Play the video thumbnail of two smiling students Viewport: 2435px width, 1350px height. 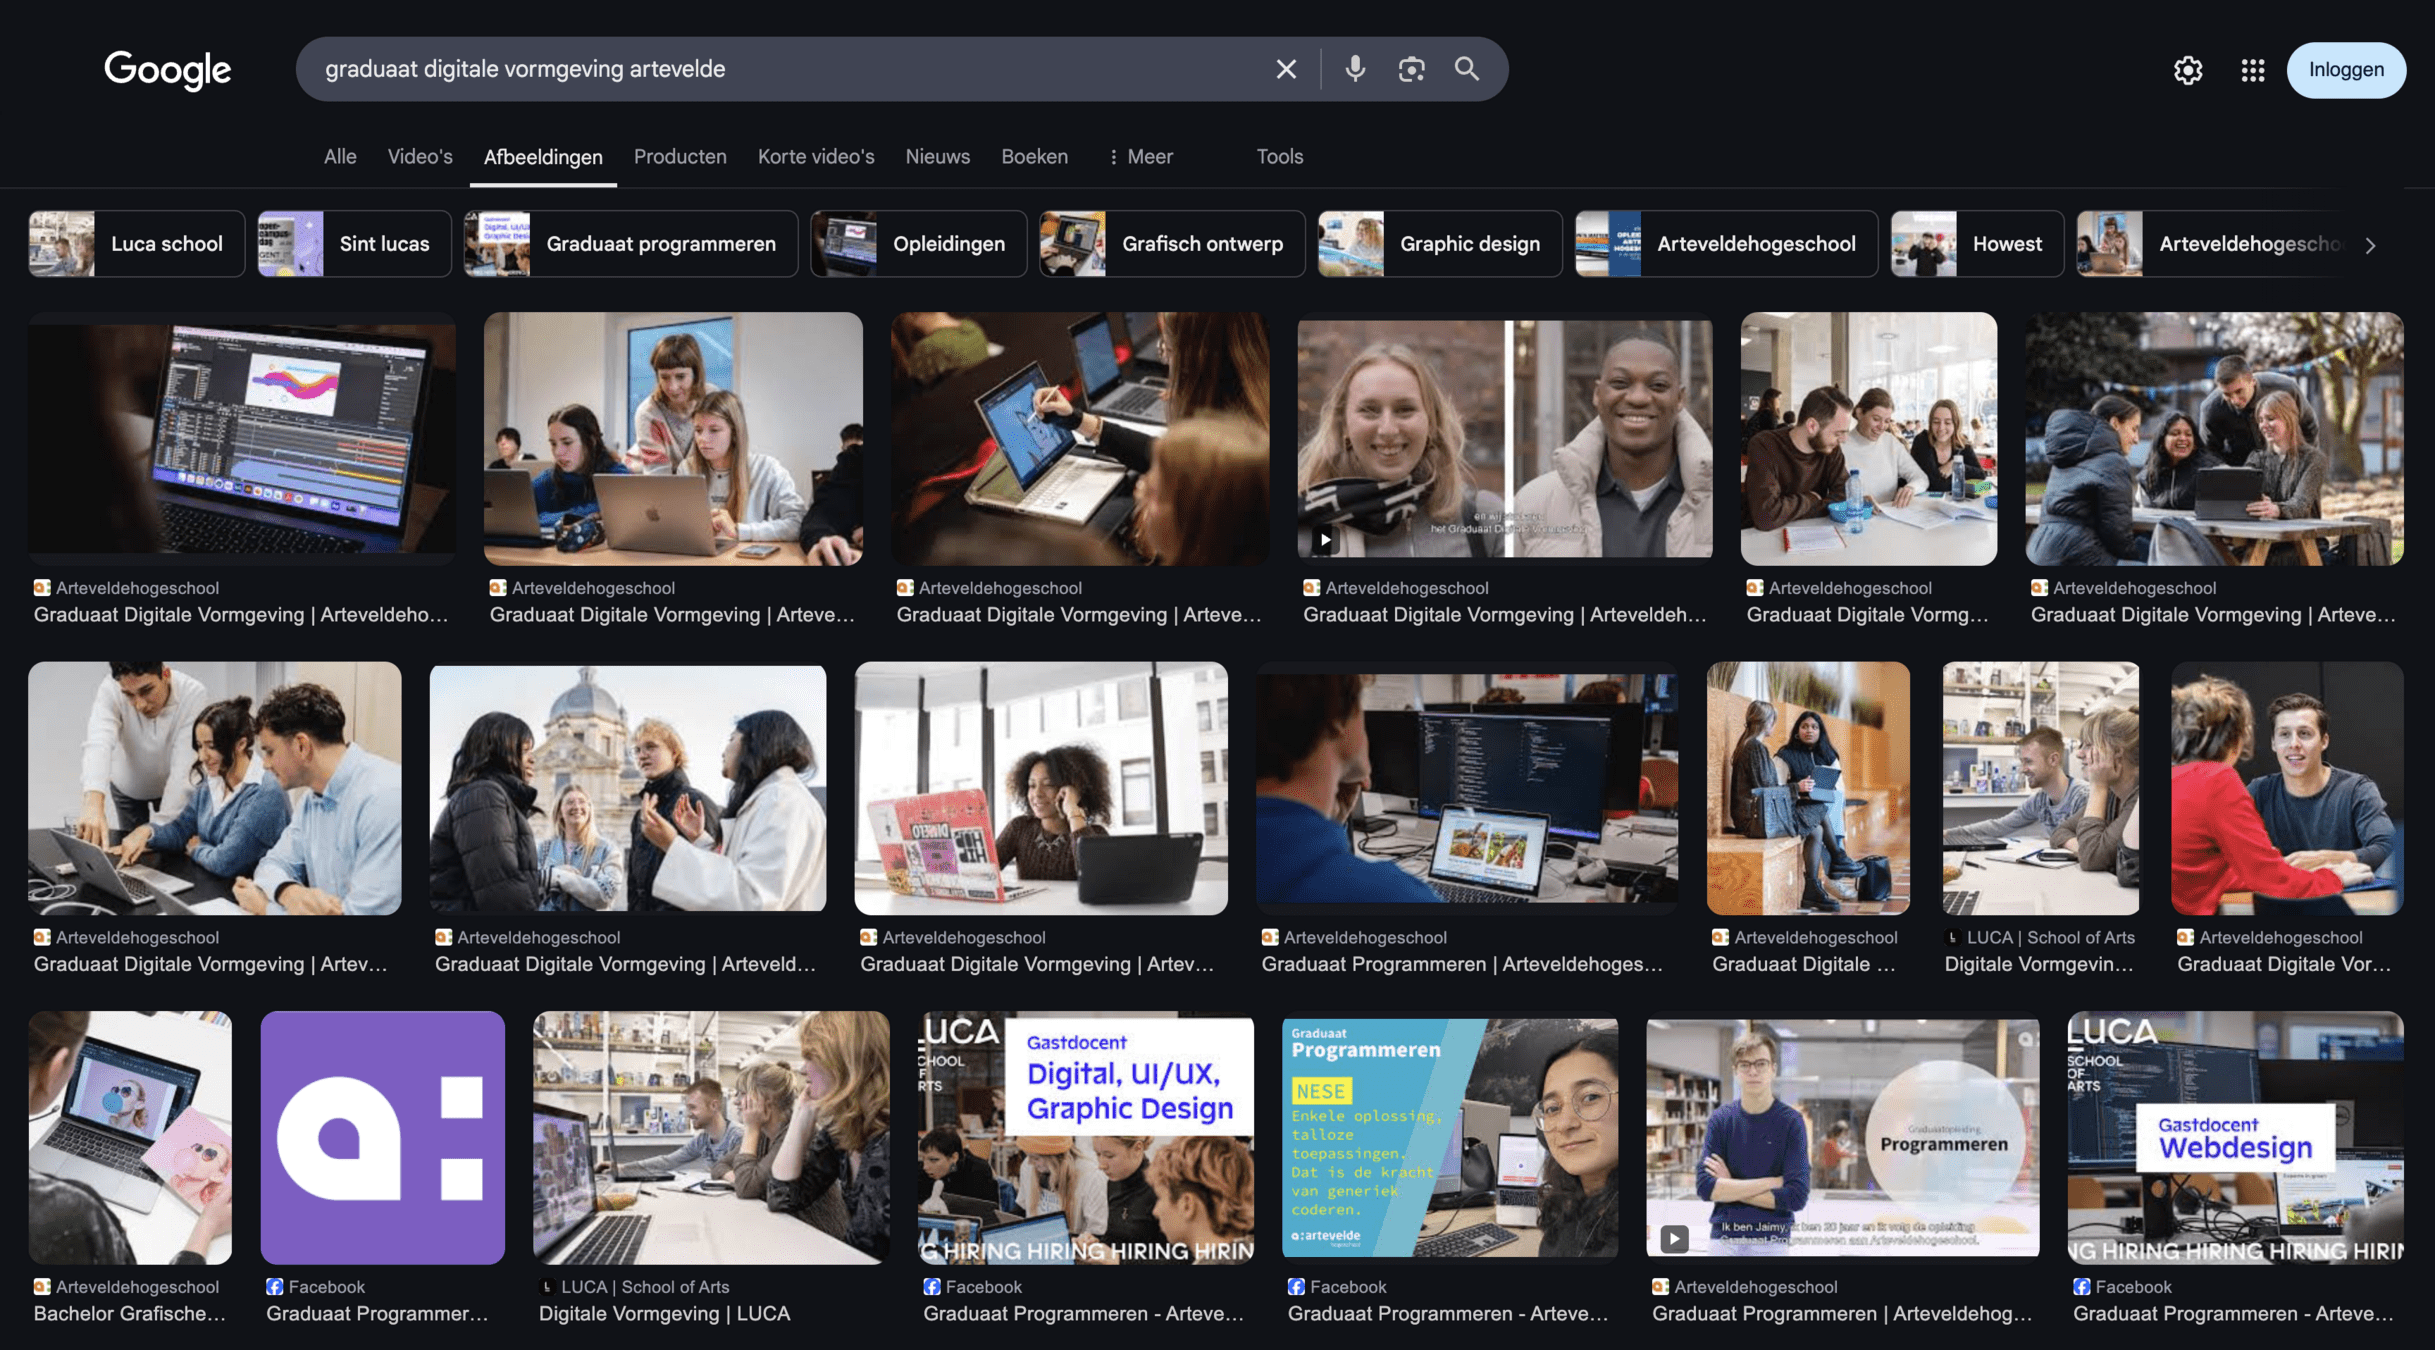pyautogui.click(x=1503, y=438)
